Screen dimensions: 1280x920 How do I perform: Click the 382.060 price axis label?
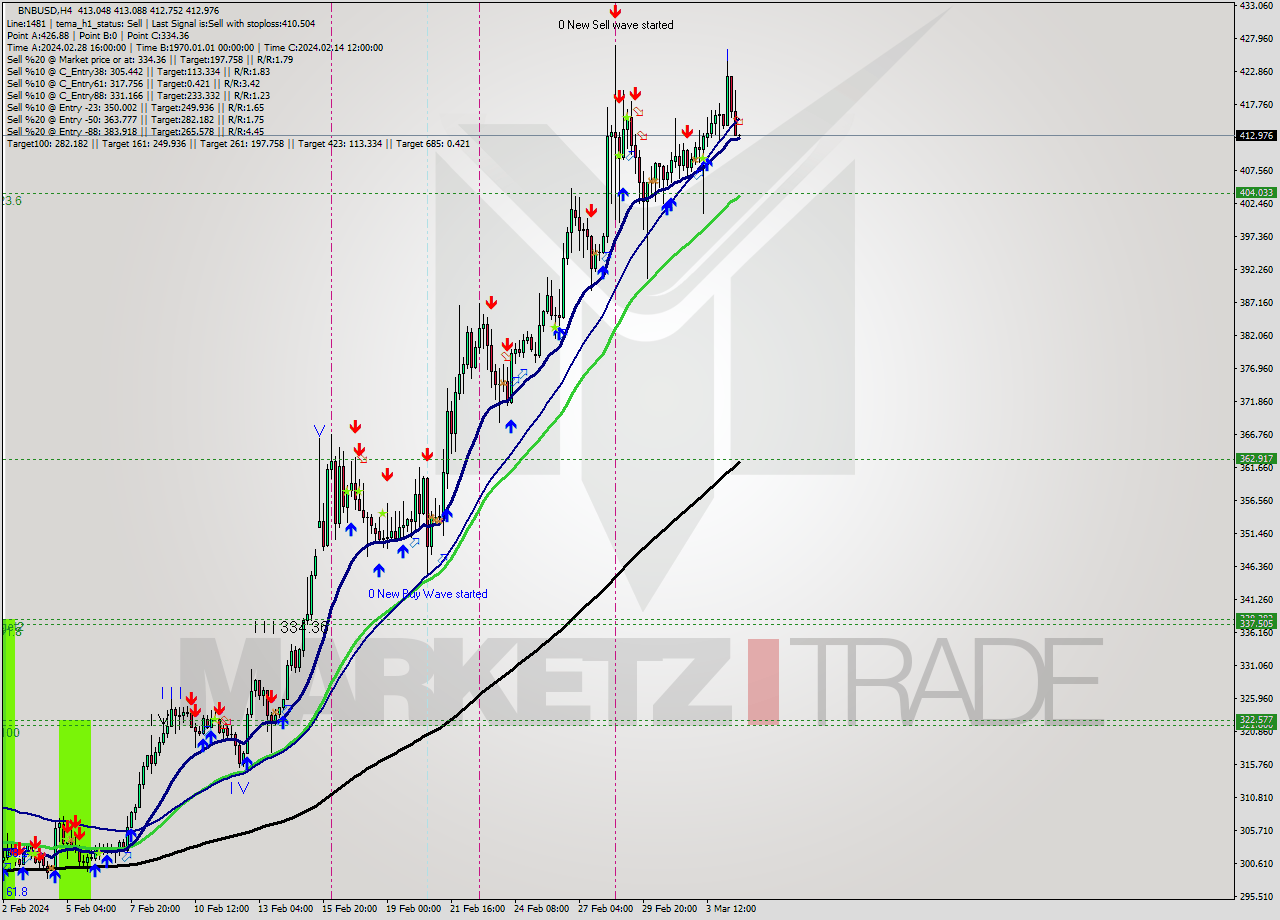[1256, 335]
